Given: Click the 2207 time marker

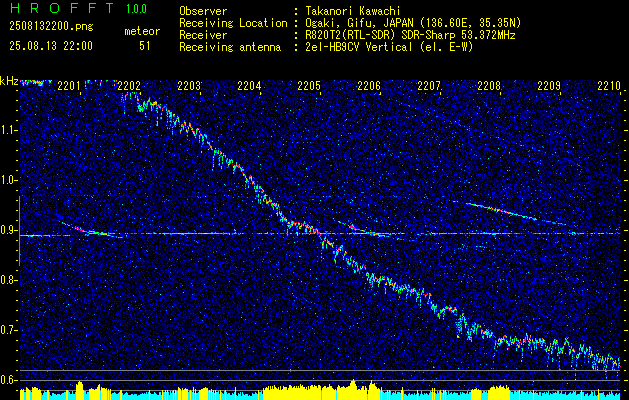Looking at the screenshot, I should point(429,85).
